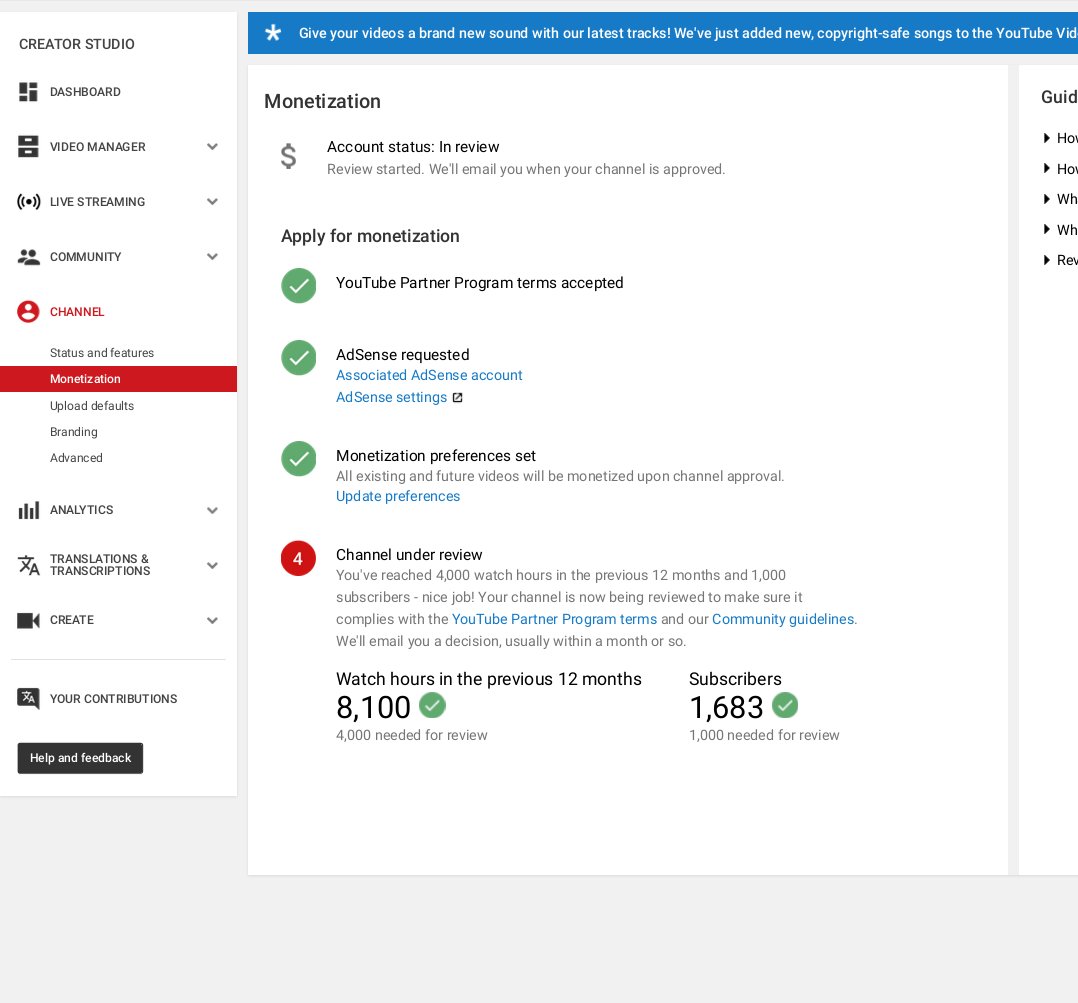Click green check beside Monetization preferences set

[298, 459]
